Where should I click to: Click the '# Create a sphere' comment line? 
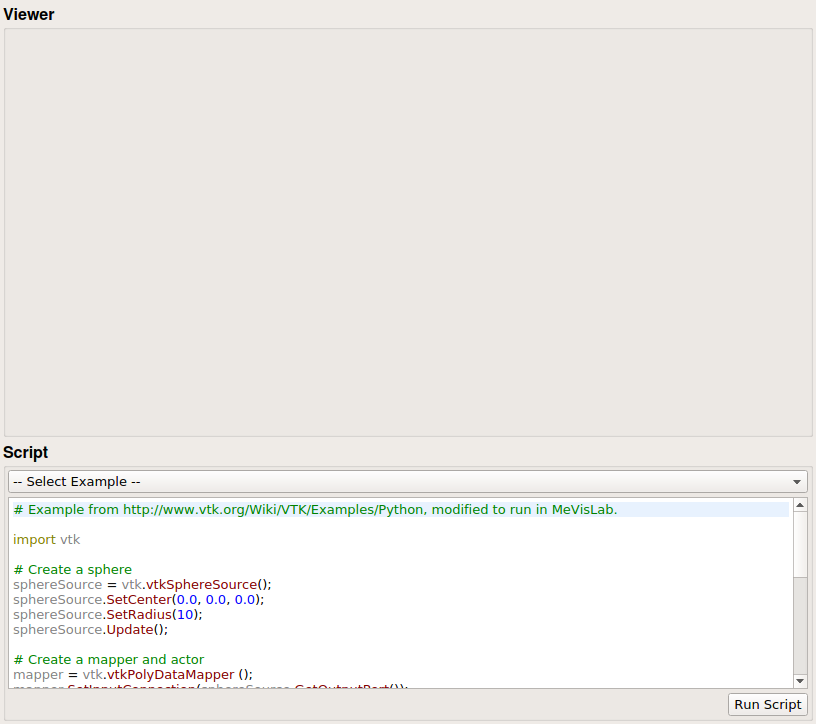pos(72,570)
